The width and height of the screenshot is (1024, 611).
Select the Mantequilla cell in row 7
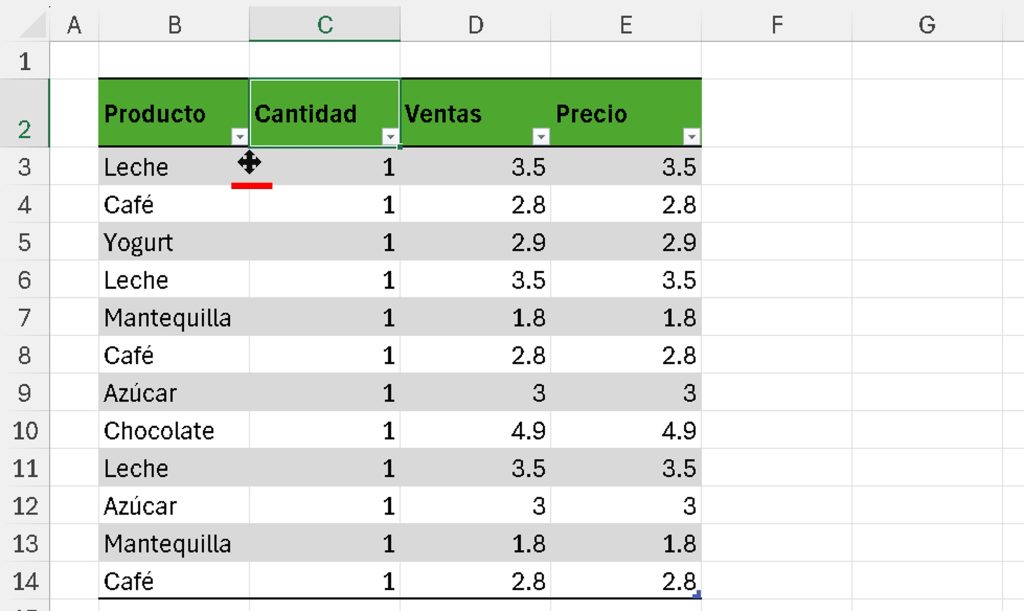[x=167, y=318]
